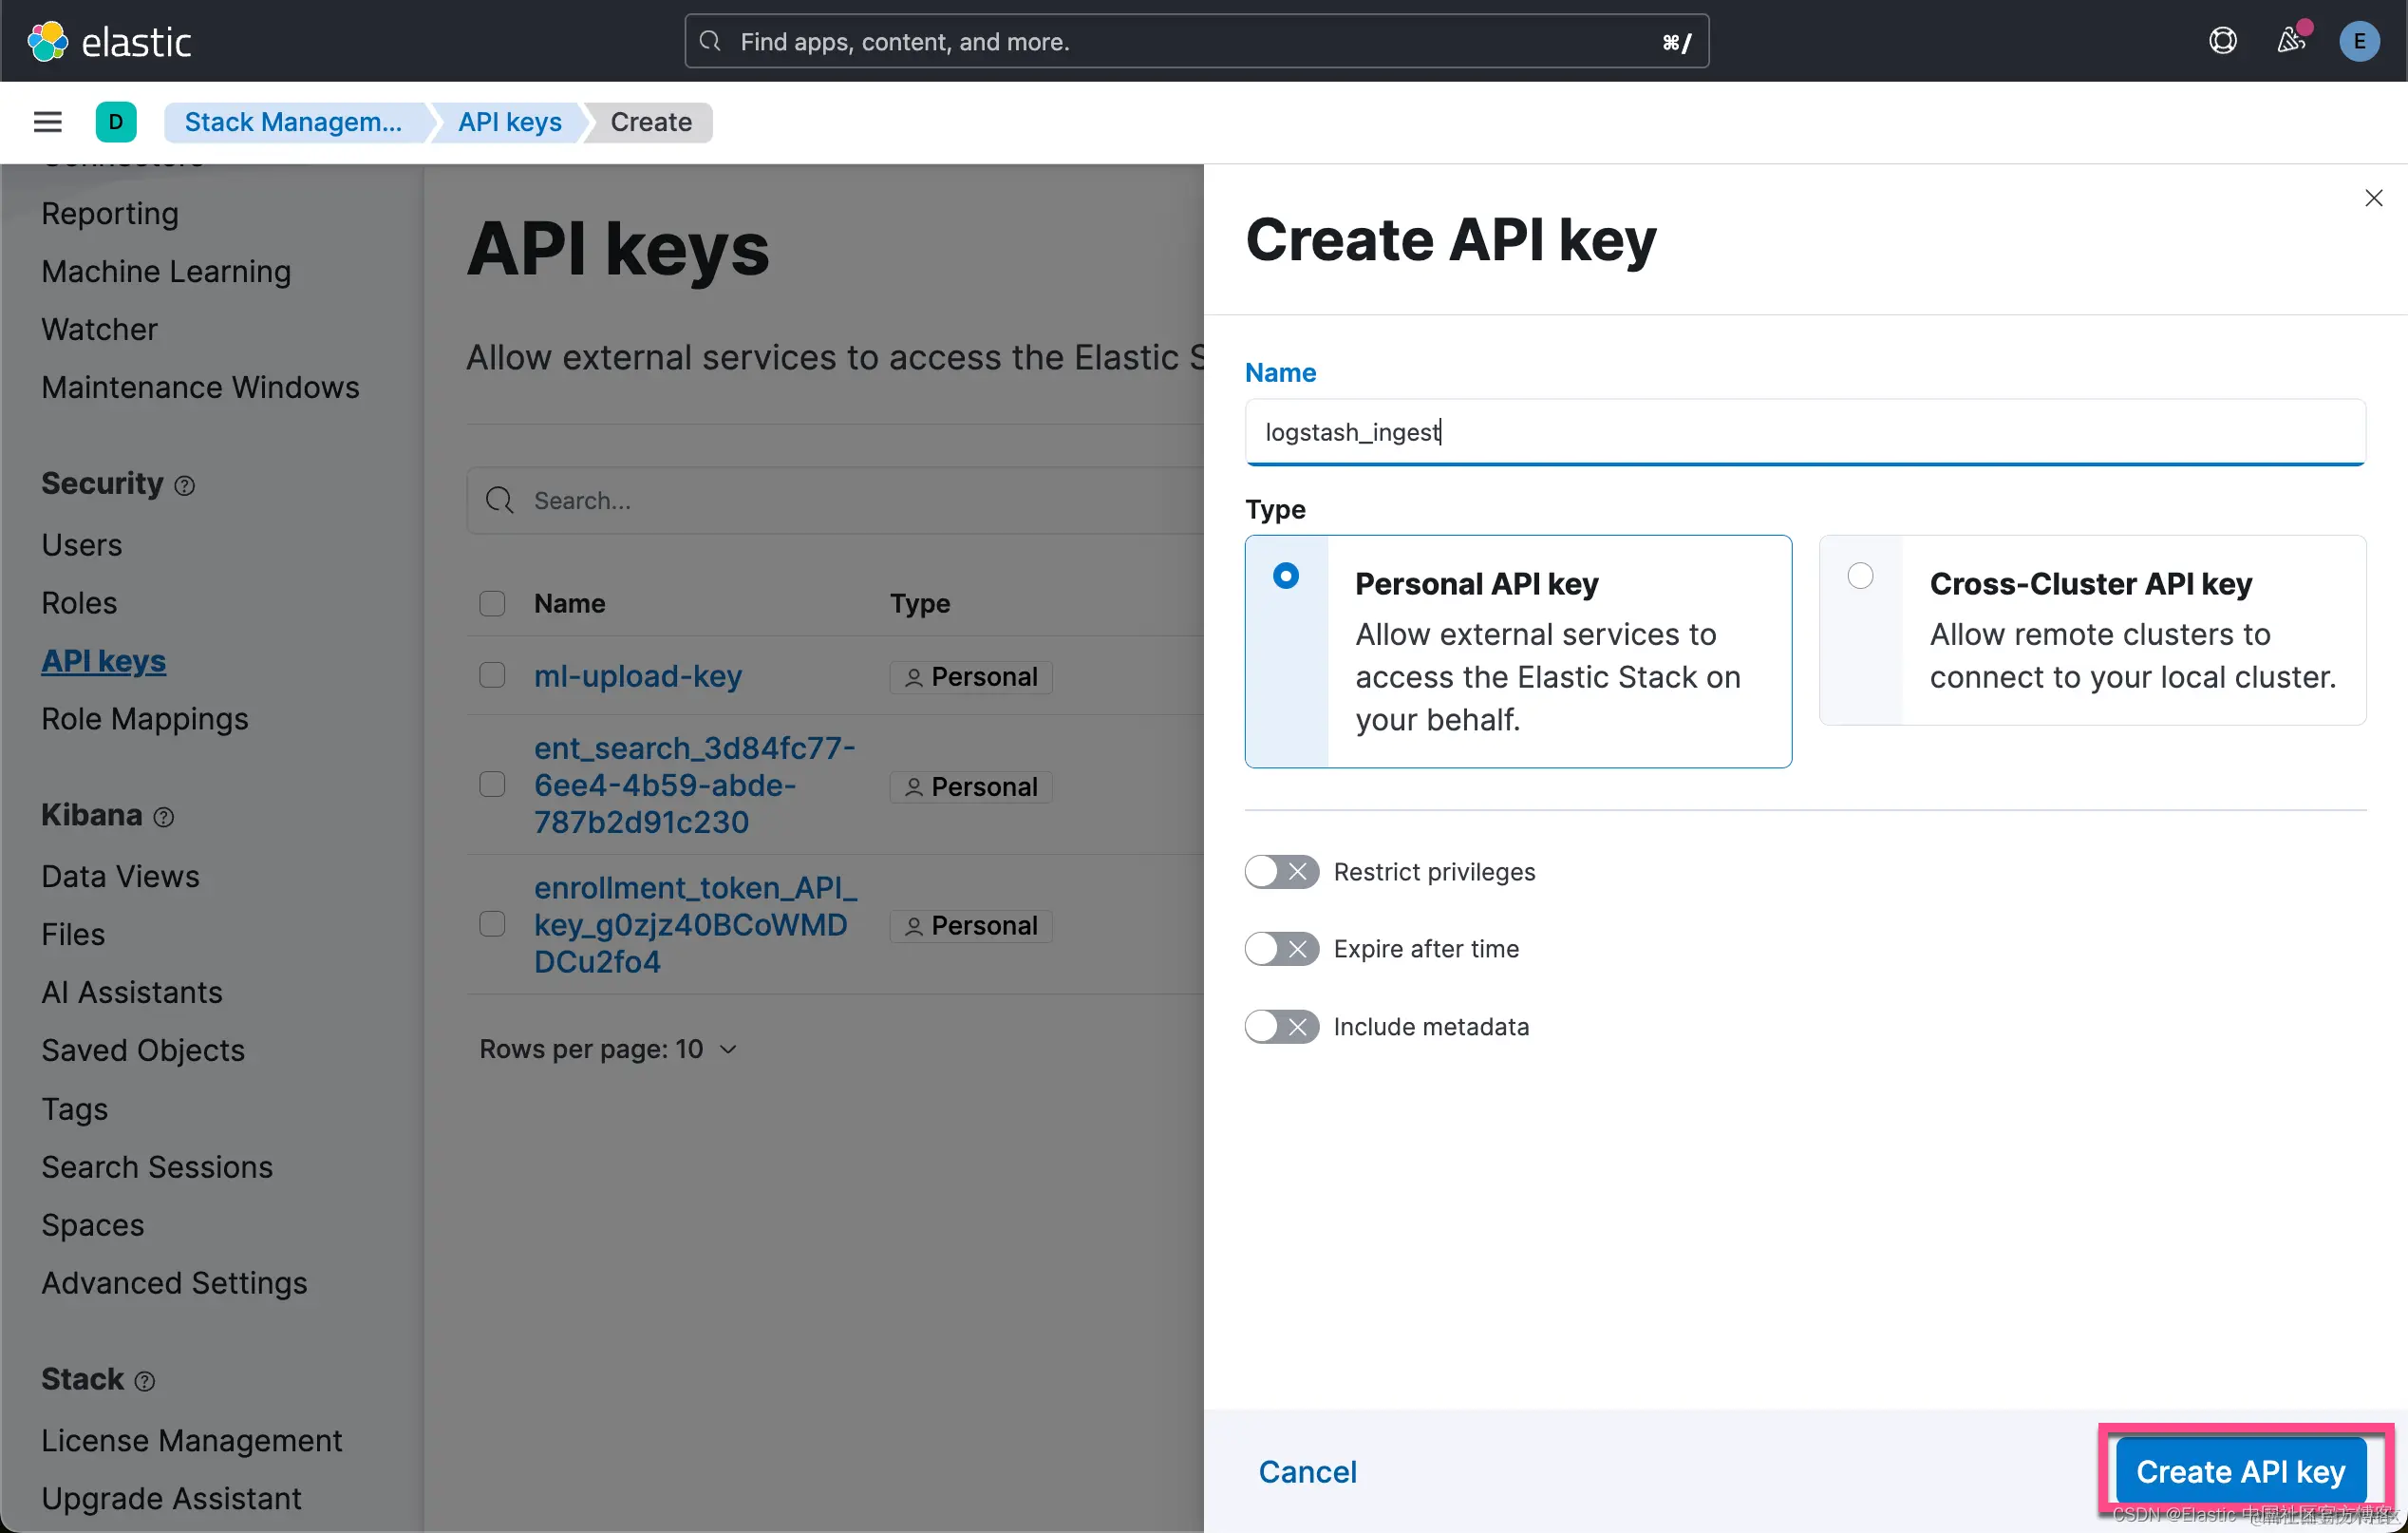Click the D space avatar icon

point(116,122)
